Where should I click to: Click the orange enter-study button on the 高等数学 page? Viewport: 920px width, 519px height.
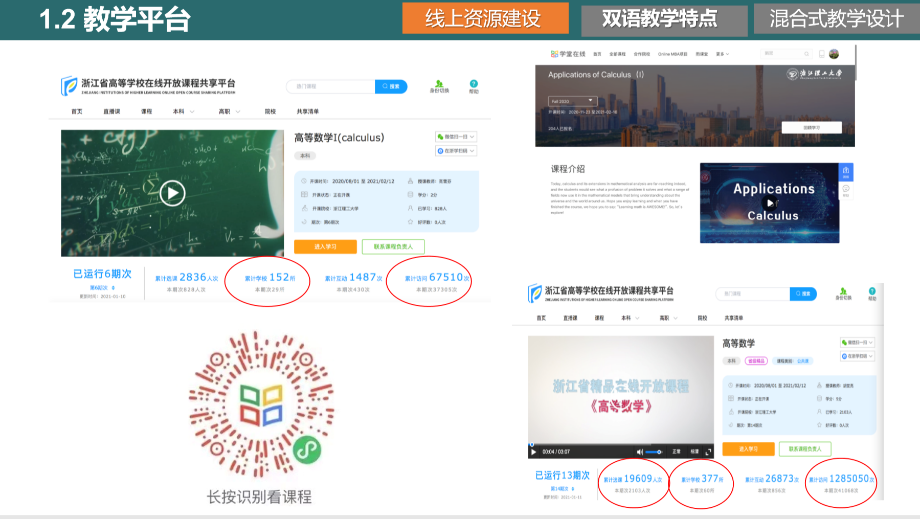[x=748, y=449]
